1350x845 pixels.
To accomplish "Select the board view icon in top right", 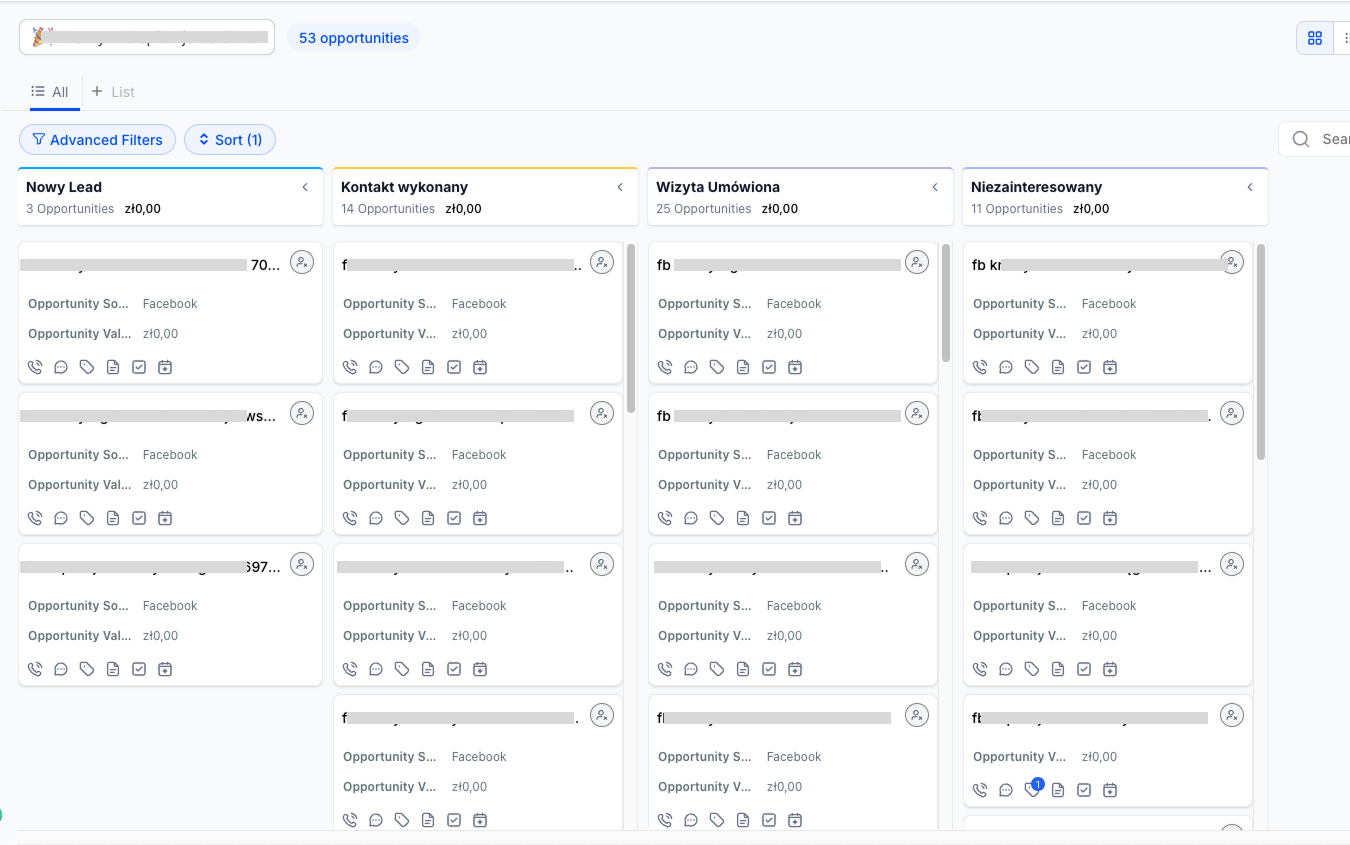I will [1314, 37].
